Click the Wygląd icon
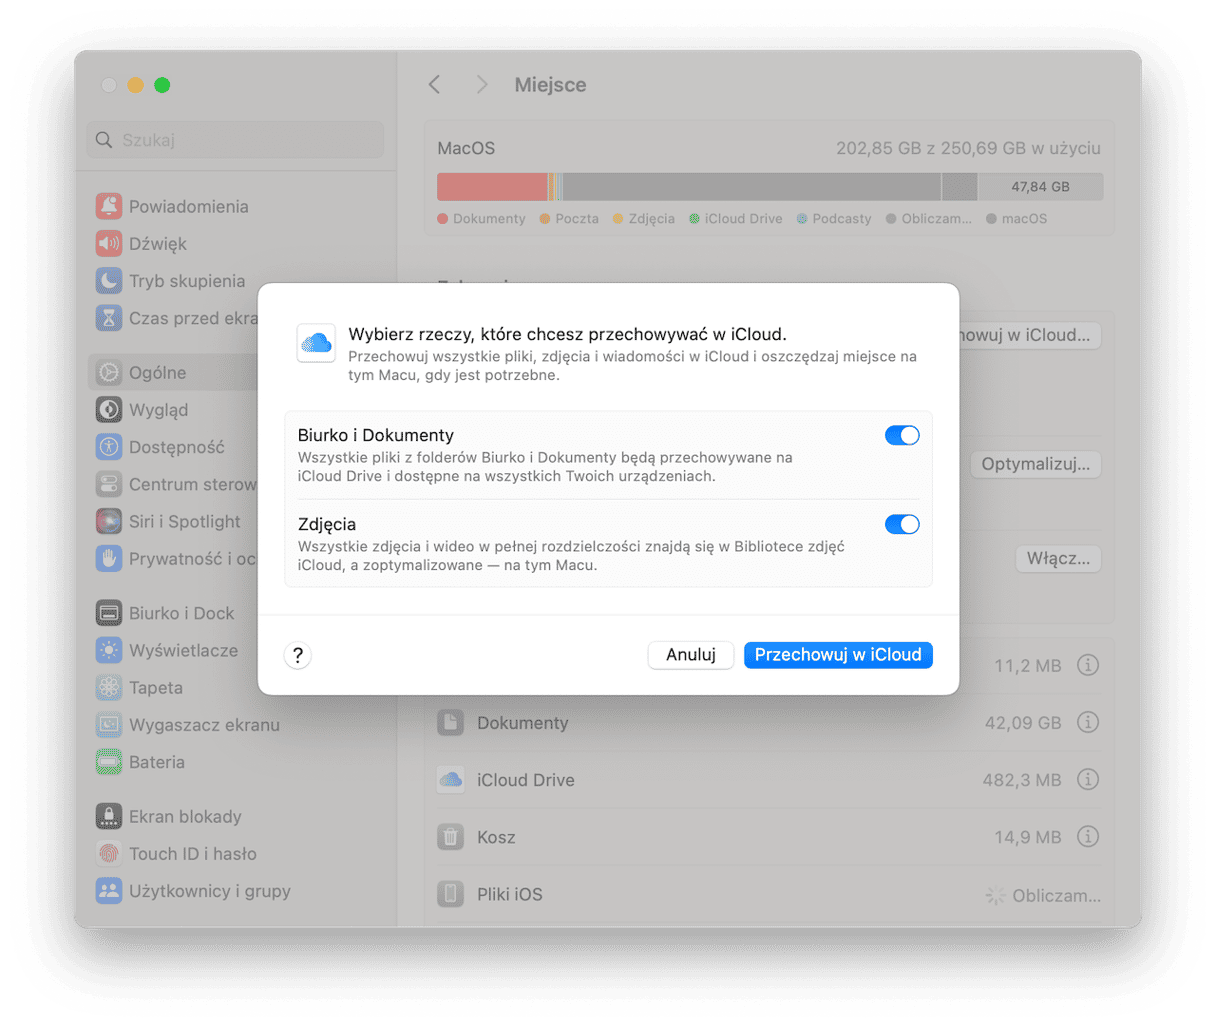Screen dimensions: 1216x1026 click(109, 410)
